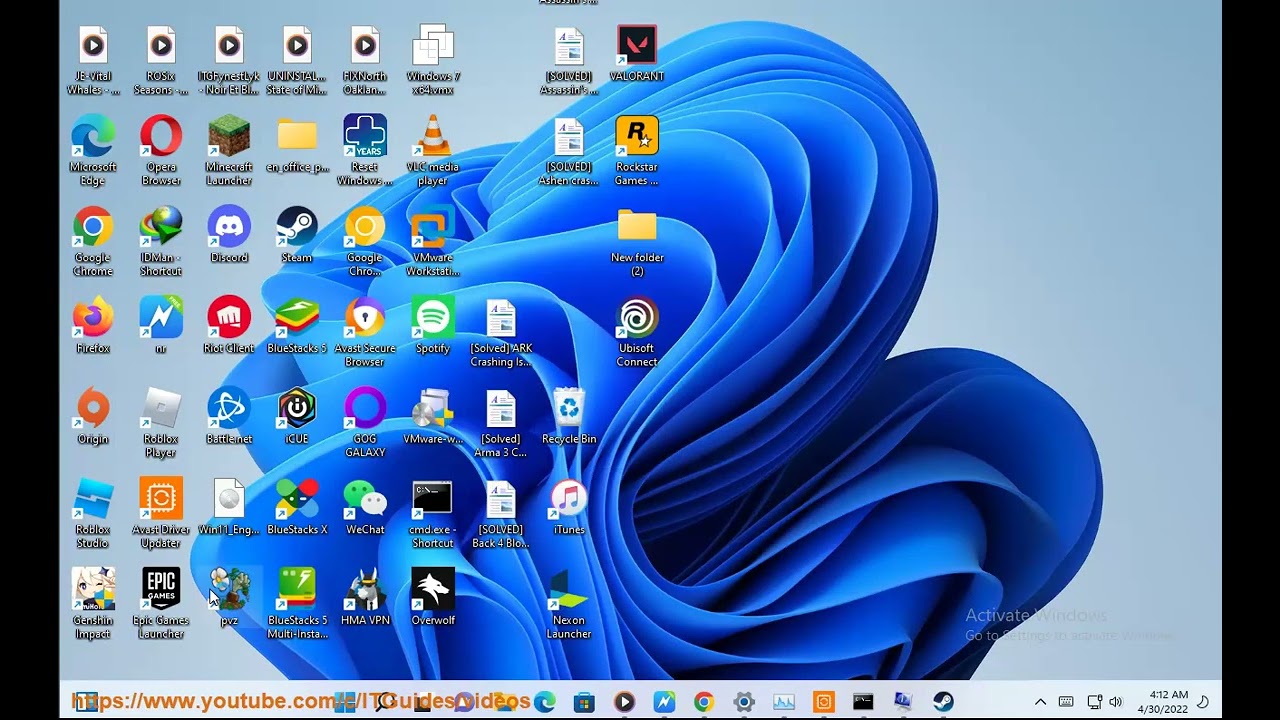
Task: Select the Opera Browser desktop icon
Action: click(x=161, y=151)
